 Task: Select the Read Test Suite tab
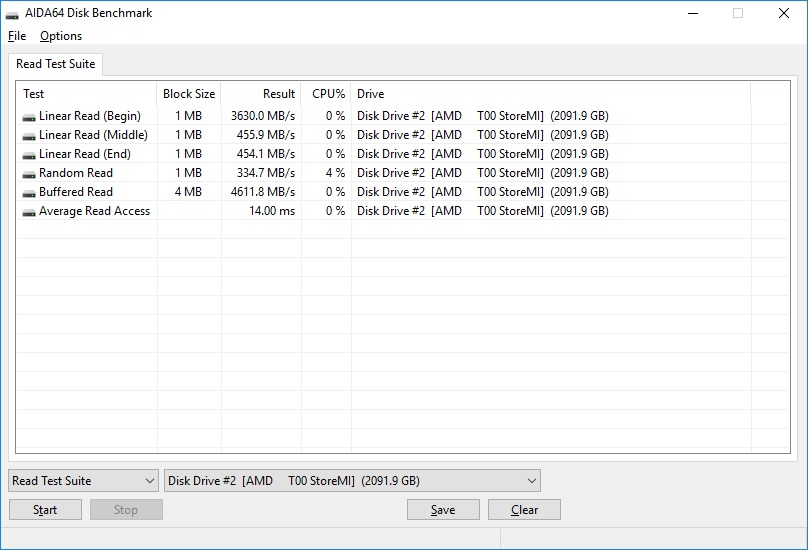pyautogui.click(x=56, y=64)
